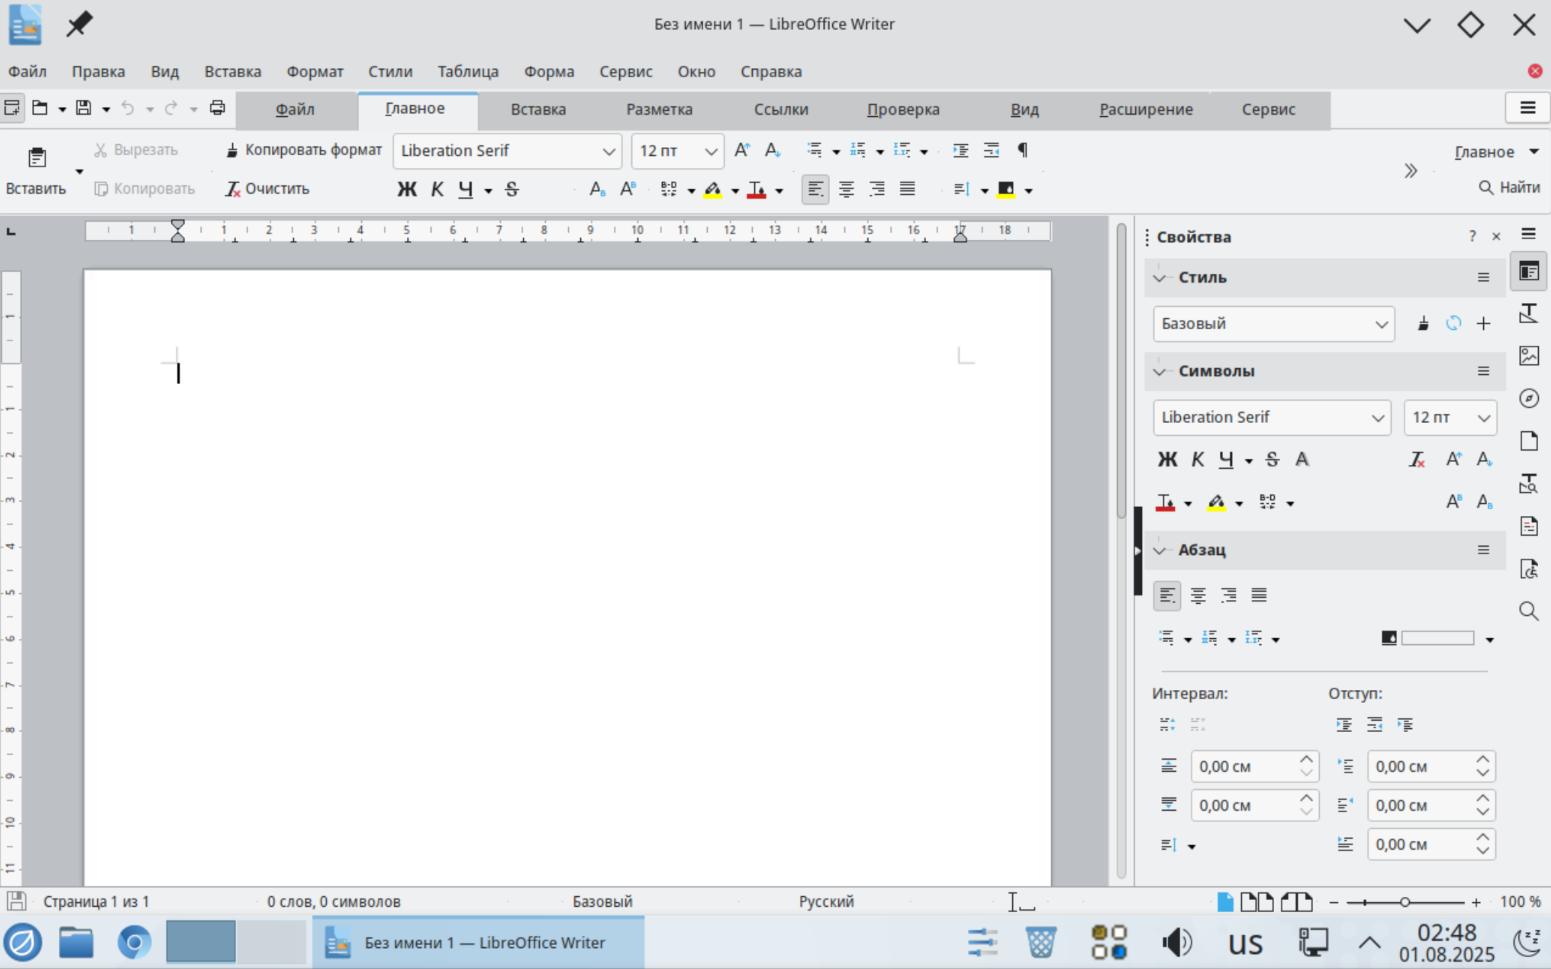The width and height of the screenshot is (1551, 969).
Task: Open the Gallery sidebar panel icon
Action: click(1528, 356)
